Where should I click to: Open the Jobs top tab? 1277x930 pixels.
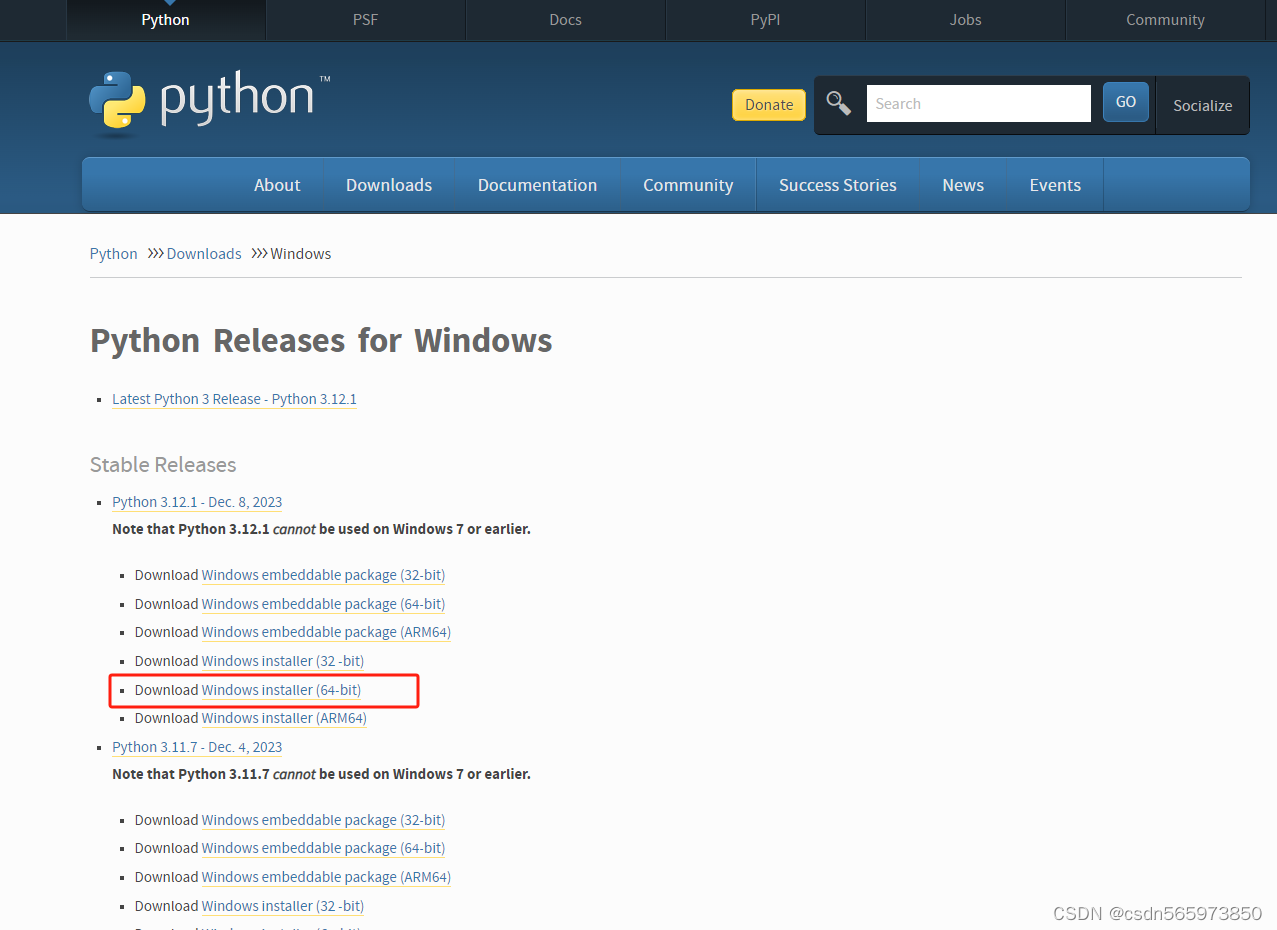coord(966,20)
